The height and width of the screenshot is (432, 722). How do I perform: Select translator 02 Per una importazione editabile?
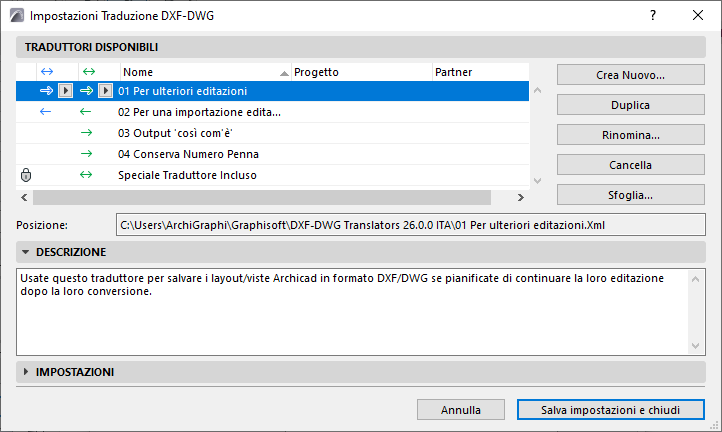pos(199,112)
